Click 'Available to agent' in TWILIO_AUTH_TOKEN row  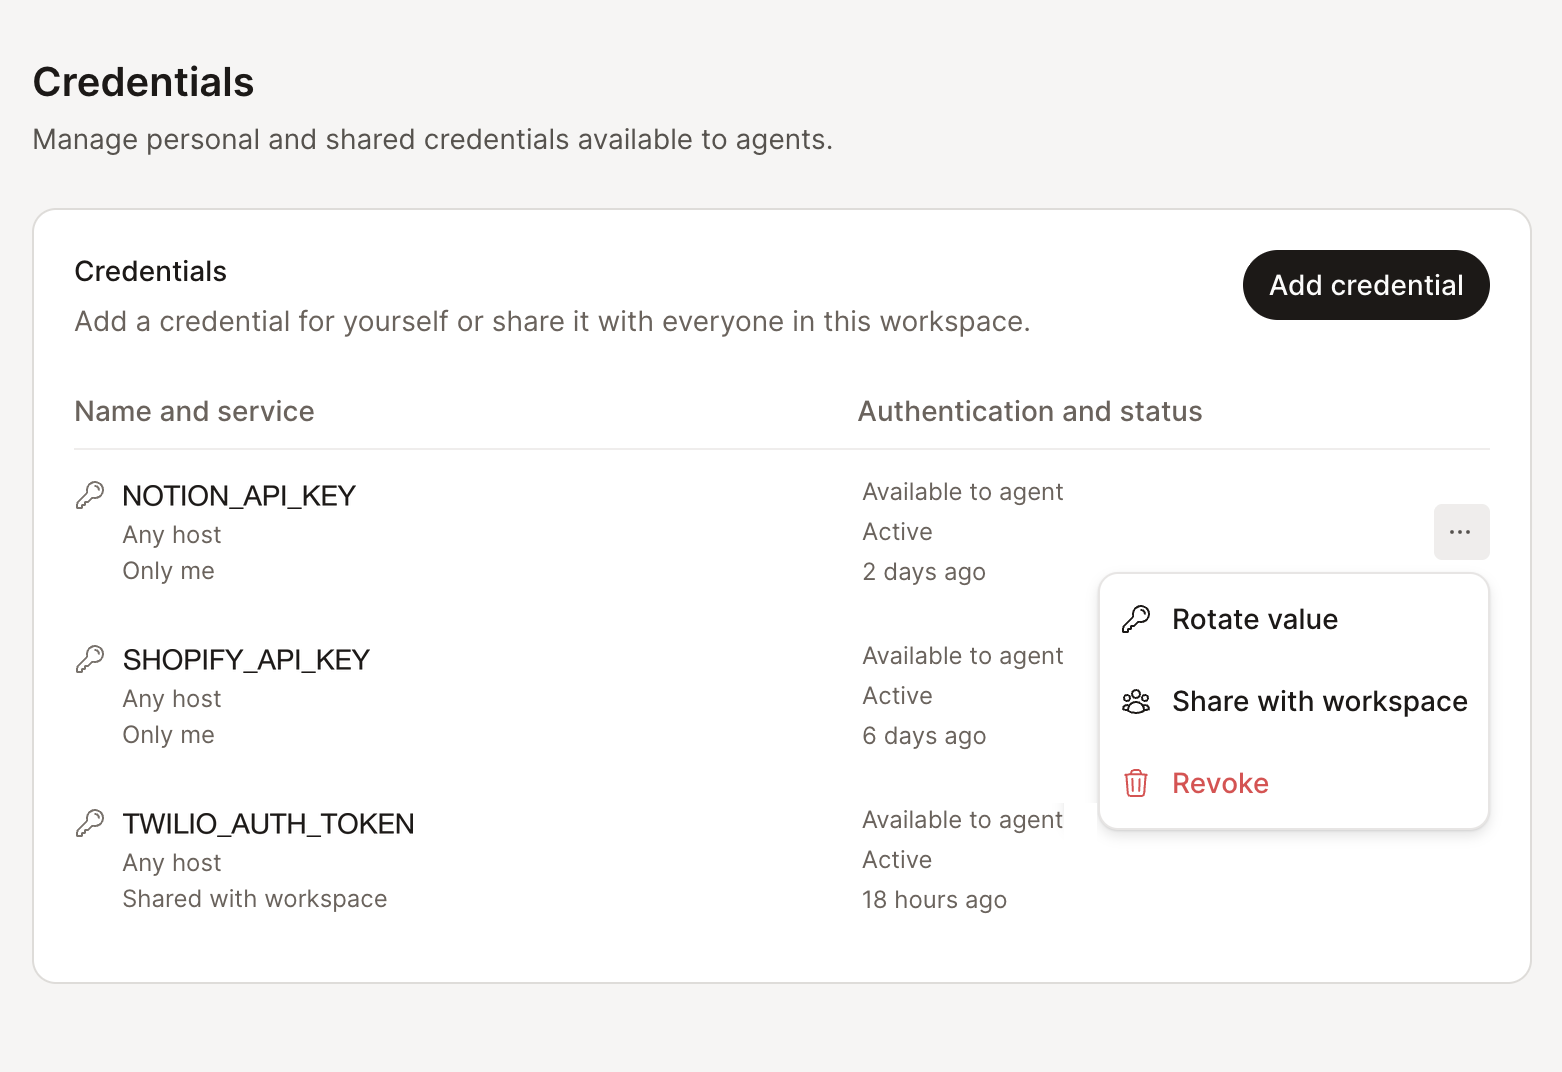tap(963, 820)
